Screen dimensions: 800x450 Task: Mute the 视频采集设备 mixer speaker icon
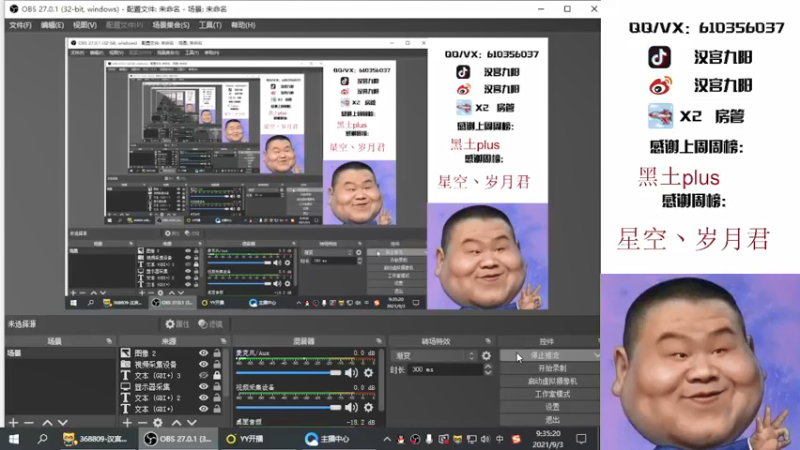[351, 407]
